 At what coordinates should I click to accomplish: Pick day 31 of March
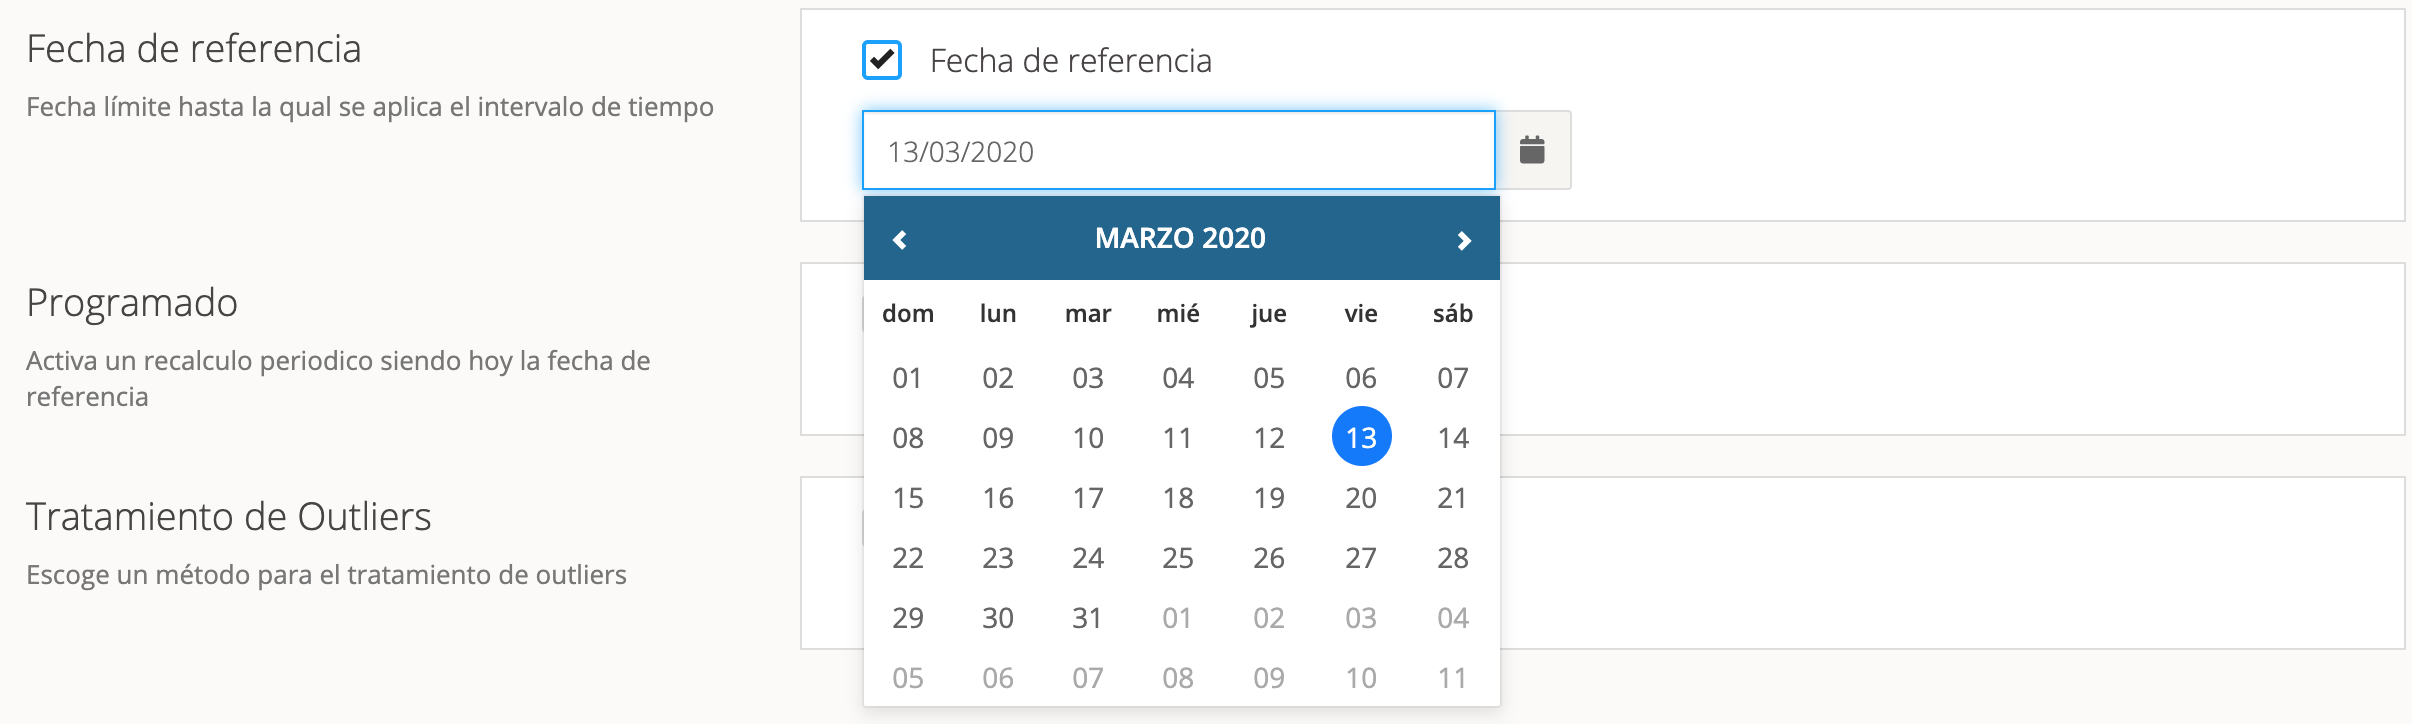pyautogui.click(x=1087, y=618)
